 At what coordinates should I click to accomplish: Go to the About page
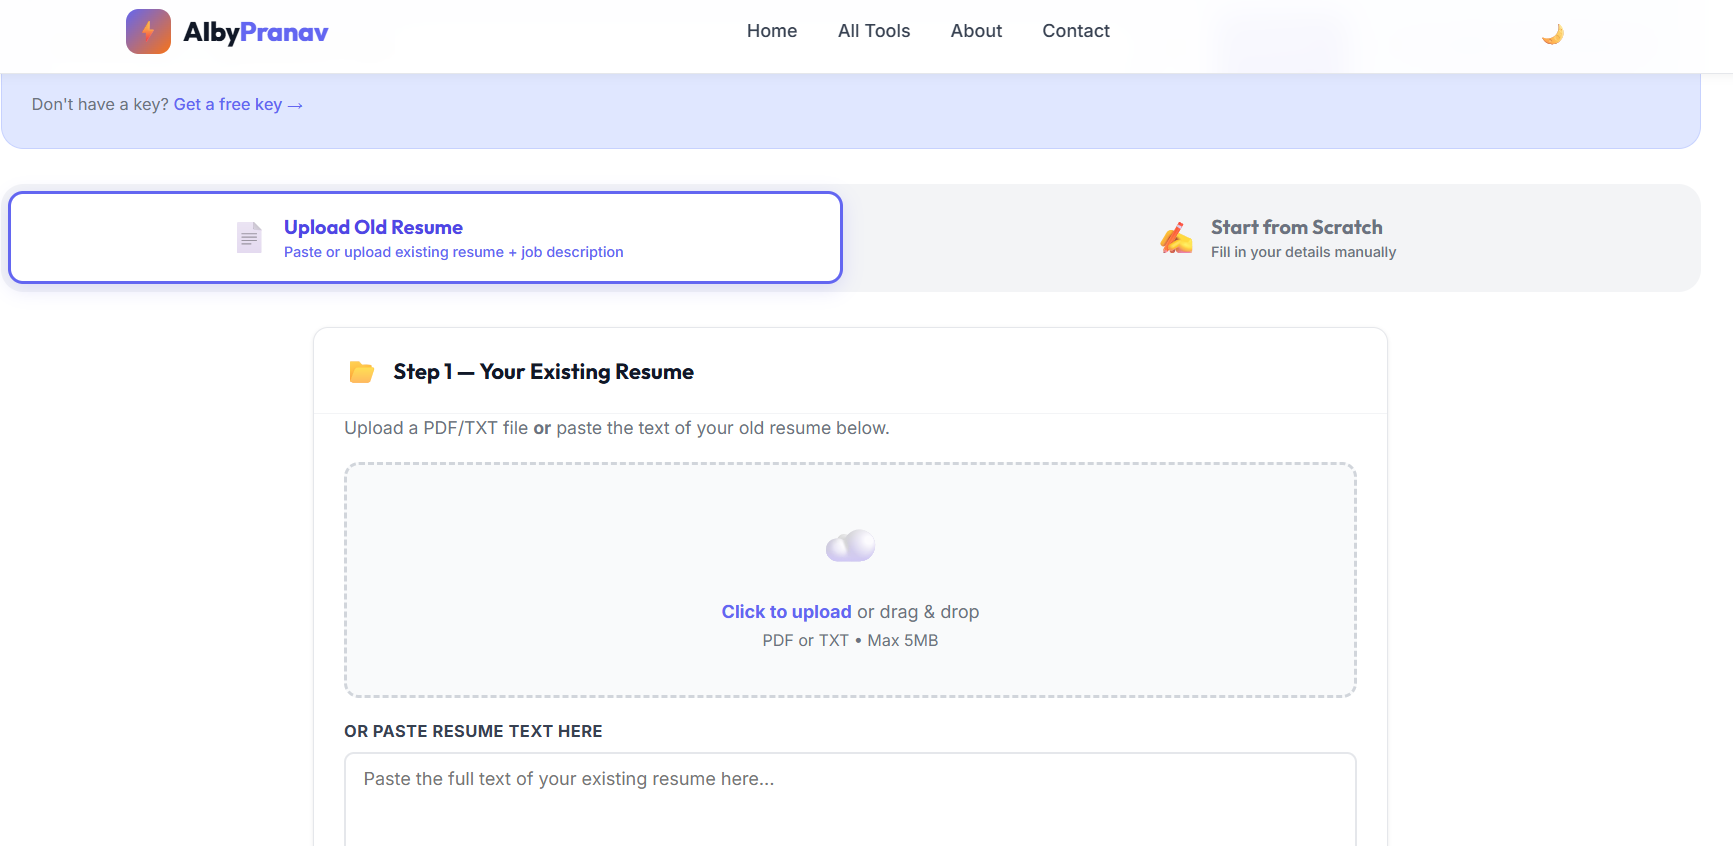click(x=976, y=31)
